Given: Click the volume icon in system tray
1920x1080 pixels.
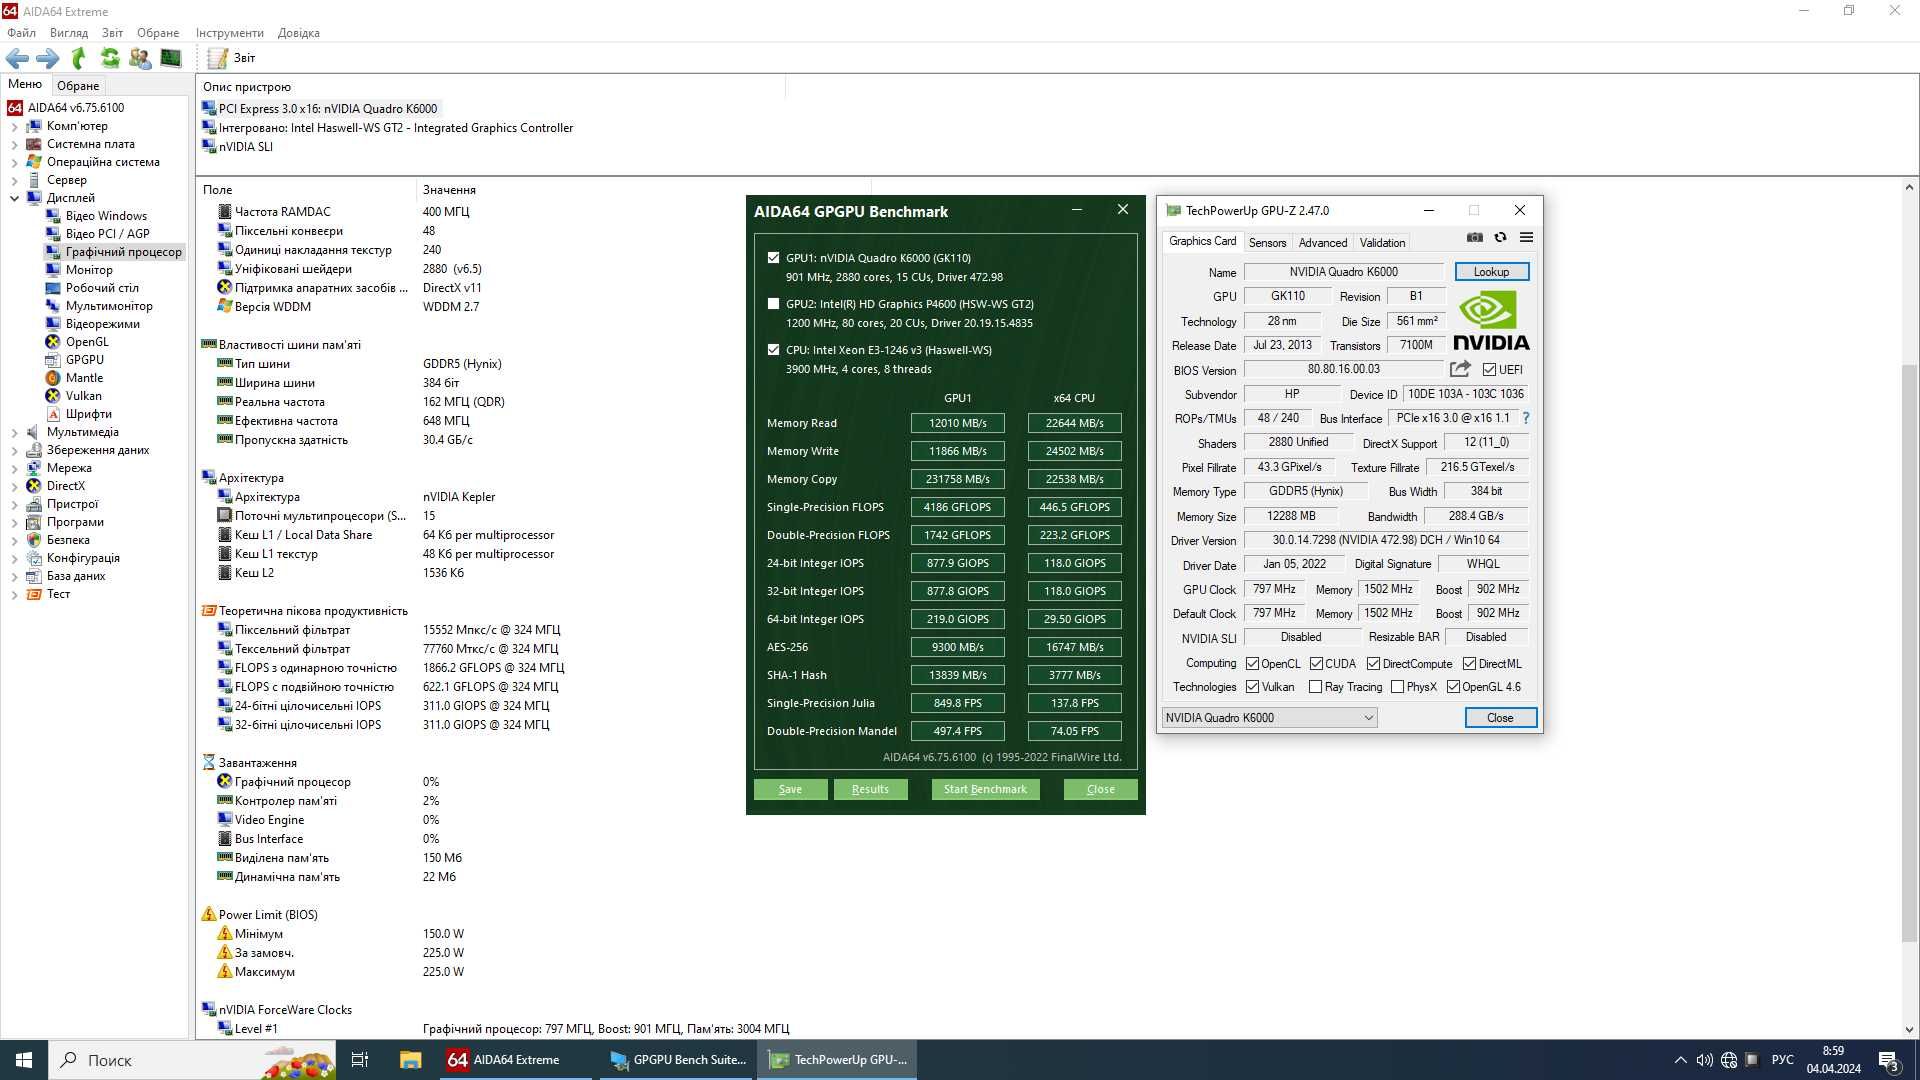Looking at the screenshot, I should pyautogui.click(x=1704, y=1060).
